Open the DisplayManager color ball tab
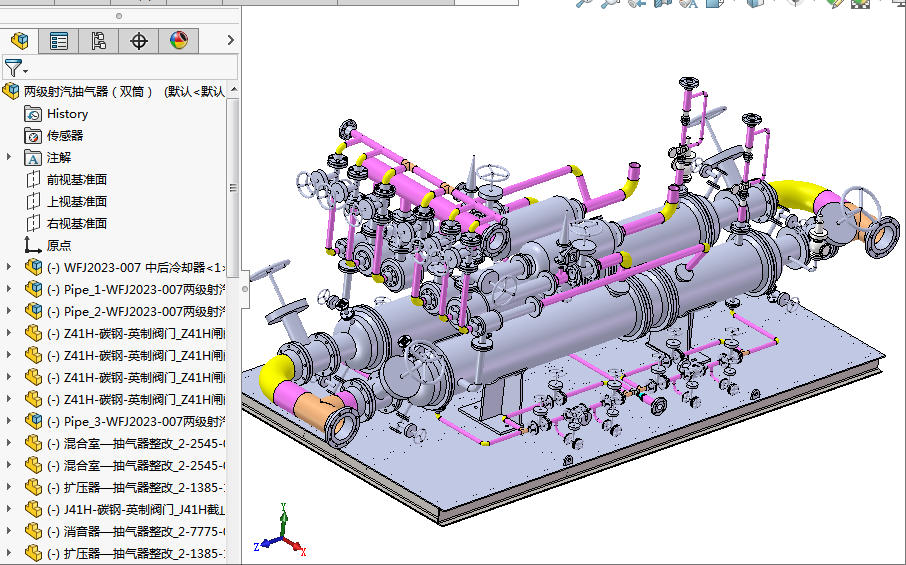This screenshot has width=906, height=565. coord(179,41)
